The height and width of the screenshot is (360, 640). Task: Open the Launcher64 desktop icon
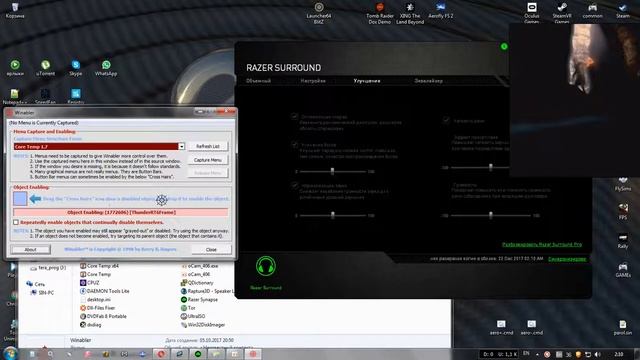[319, 13]
